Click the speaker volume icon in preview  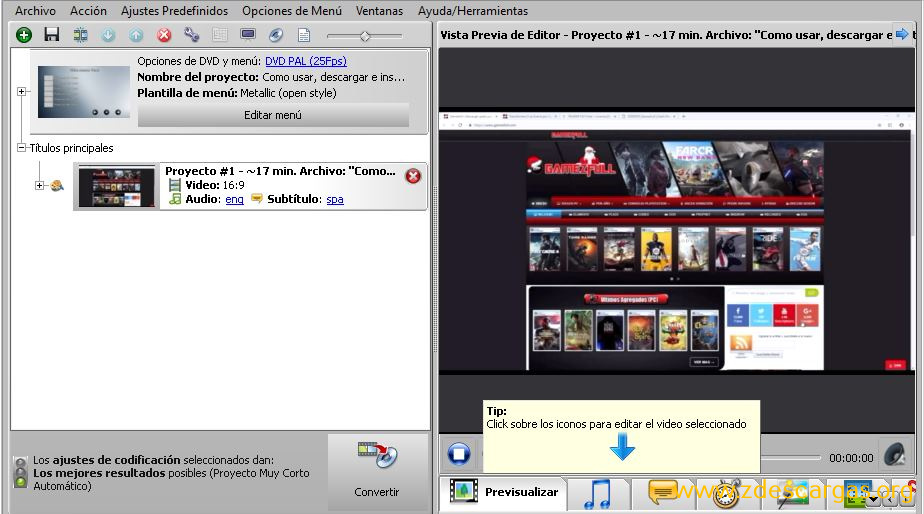(x=895, y=455)
